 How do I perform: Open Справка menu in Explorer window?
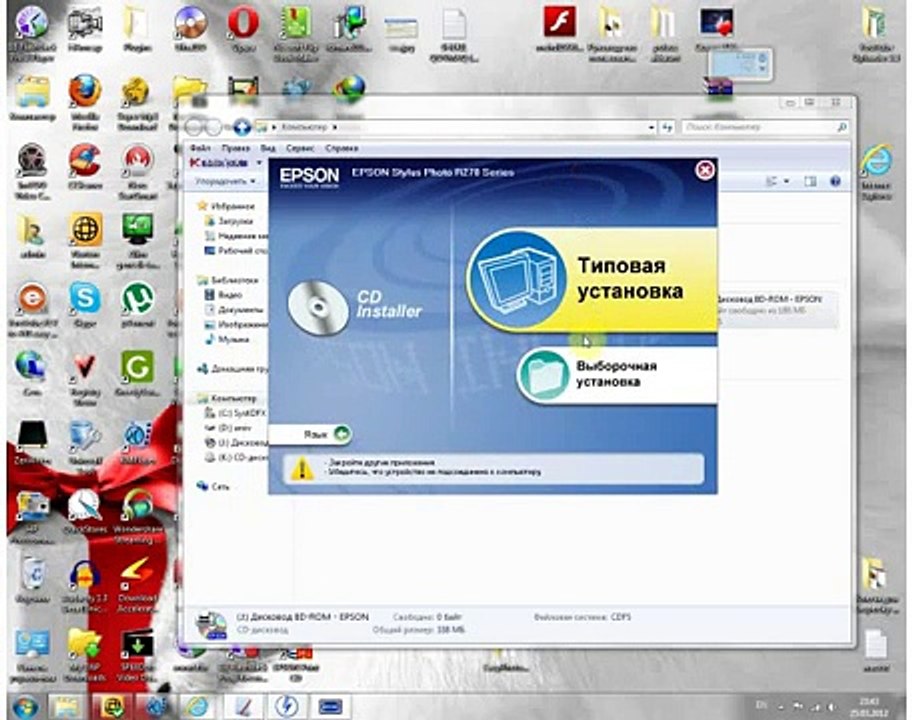click(x=341, y=148)
